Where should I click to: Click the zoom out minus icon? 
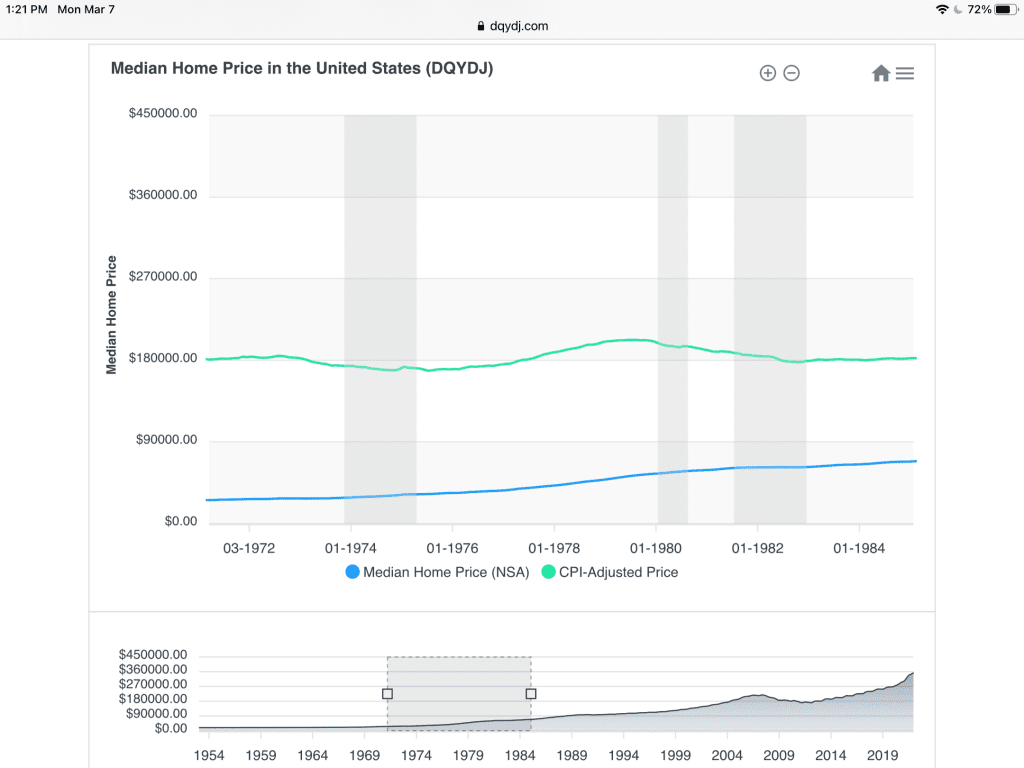point(791,73)
